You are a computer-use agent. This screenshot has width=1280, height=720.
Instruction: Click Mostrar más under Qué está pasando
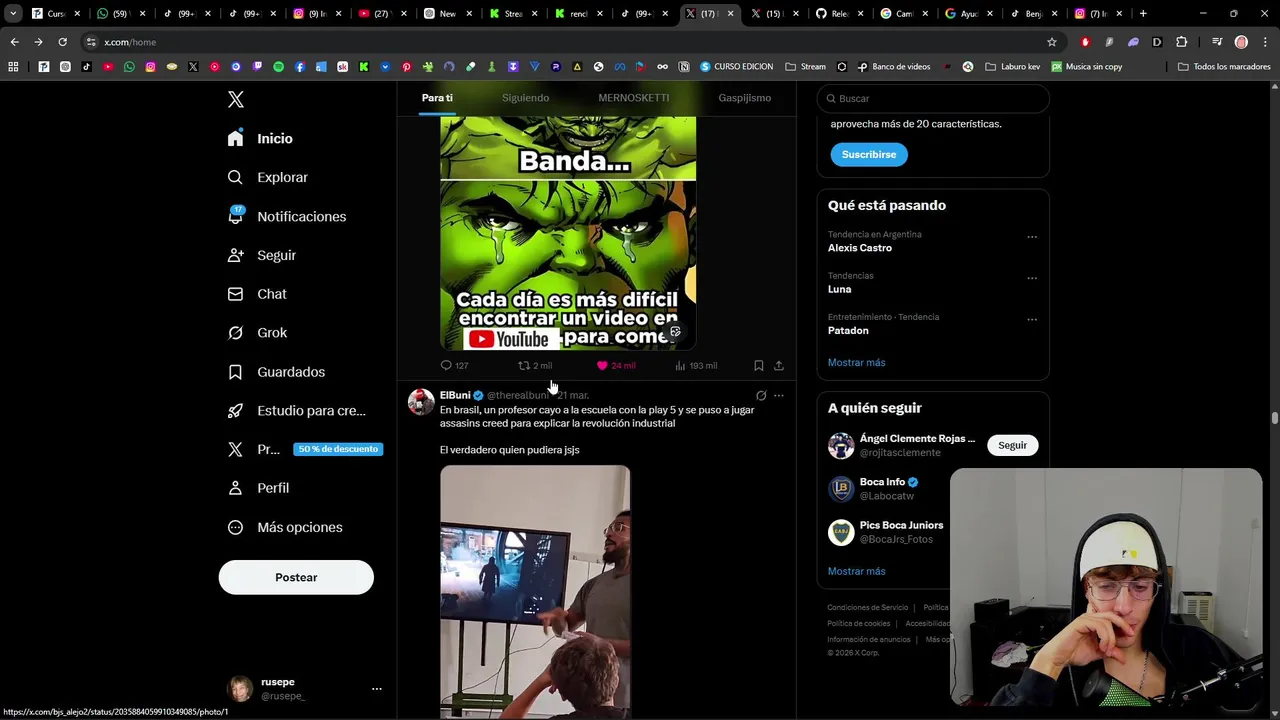pos(856,363)
